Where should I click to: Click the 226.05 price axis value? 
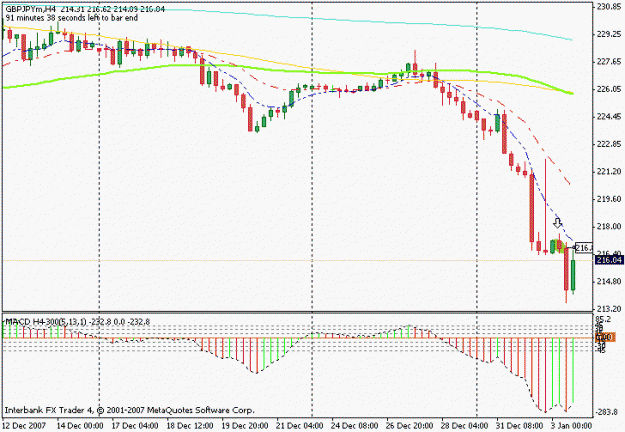[609, 89]
